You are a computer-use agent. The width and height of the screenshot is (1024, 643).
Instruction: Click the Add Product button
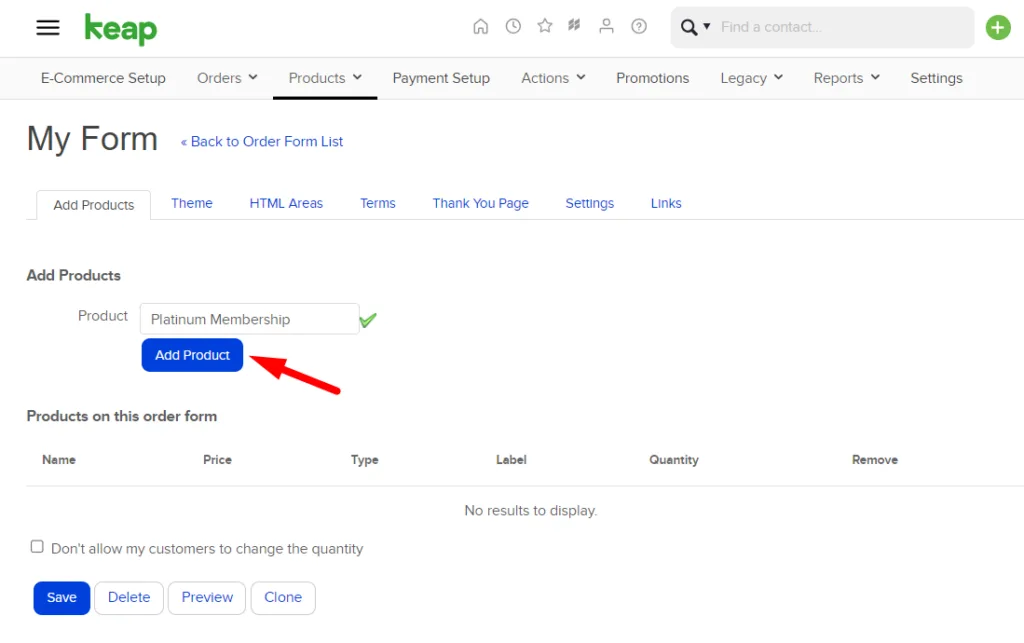tap(192, 355)
